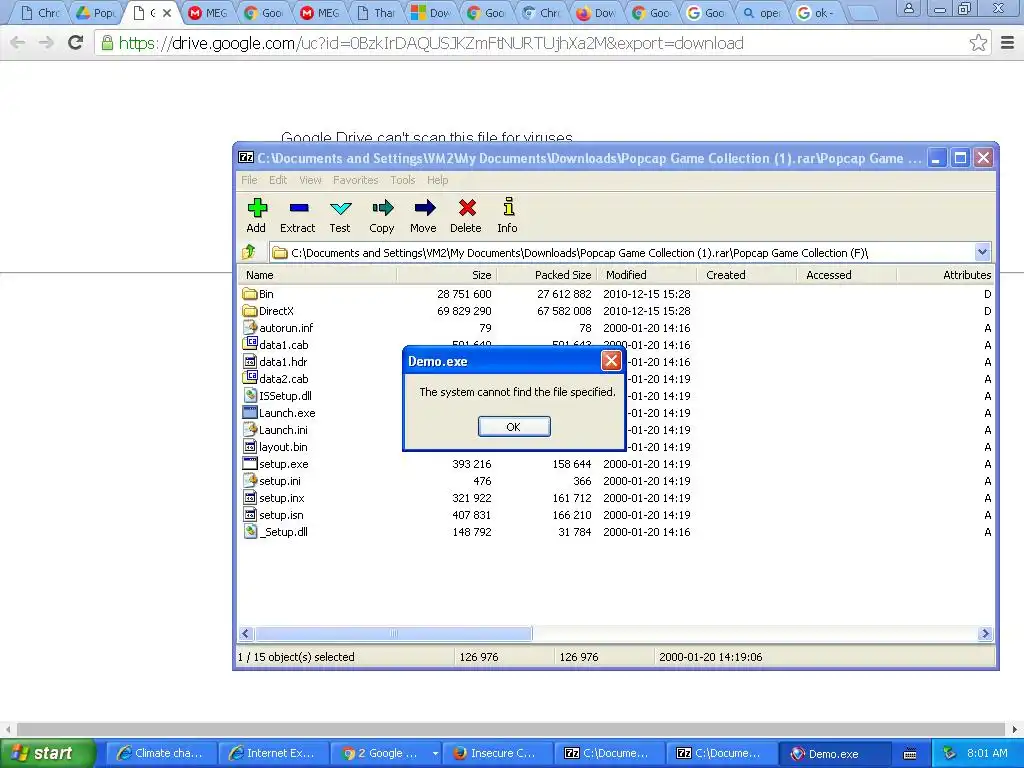Click size value 393 216 of setup.exe

pyautogui.click(x=472, y=464)
